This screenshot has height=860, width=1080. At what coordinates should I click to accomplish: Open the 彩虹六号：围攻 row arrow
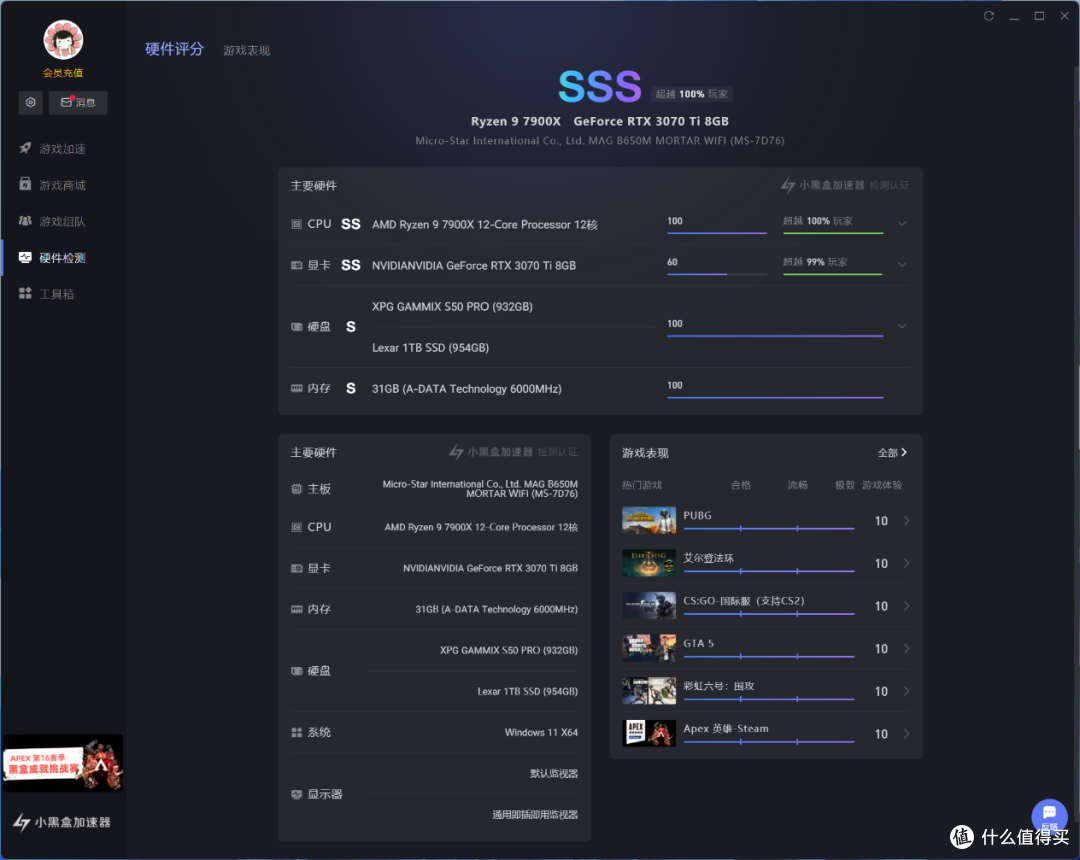(x=906, y=691)
